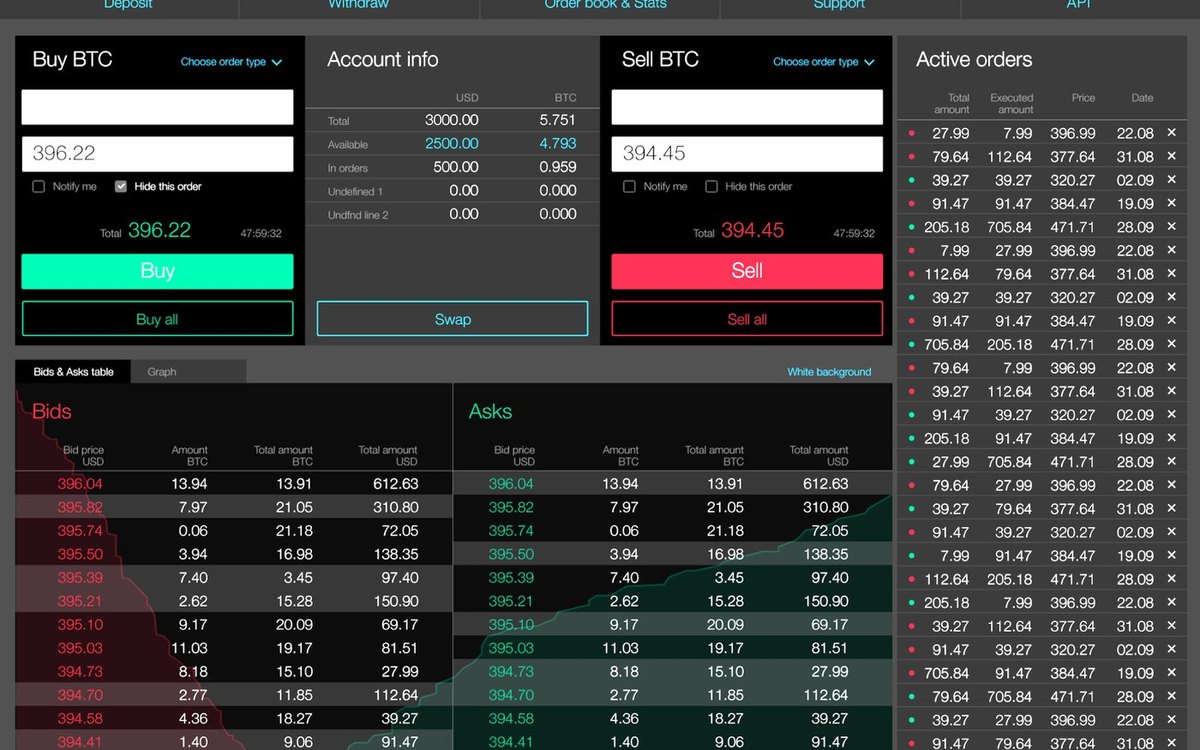Enable Notify me in Buy BTC panel
The height and width of the screenshot is (750, 1200).
[x=39, y=186]
